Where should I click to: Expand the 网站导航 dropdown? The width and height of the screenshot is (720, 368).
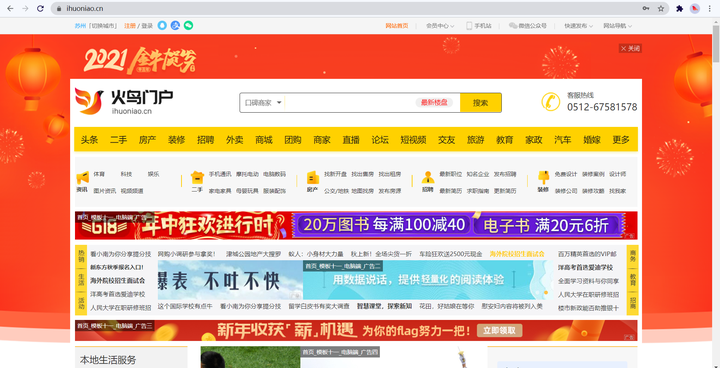pos(617,26)
